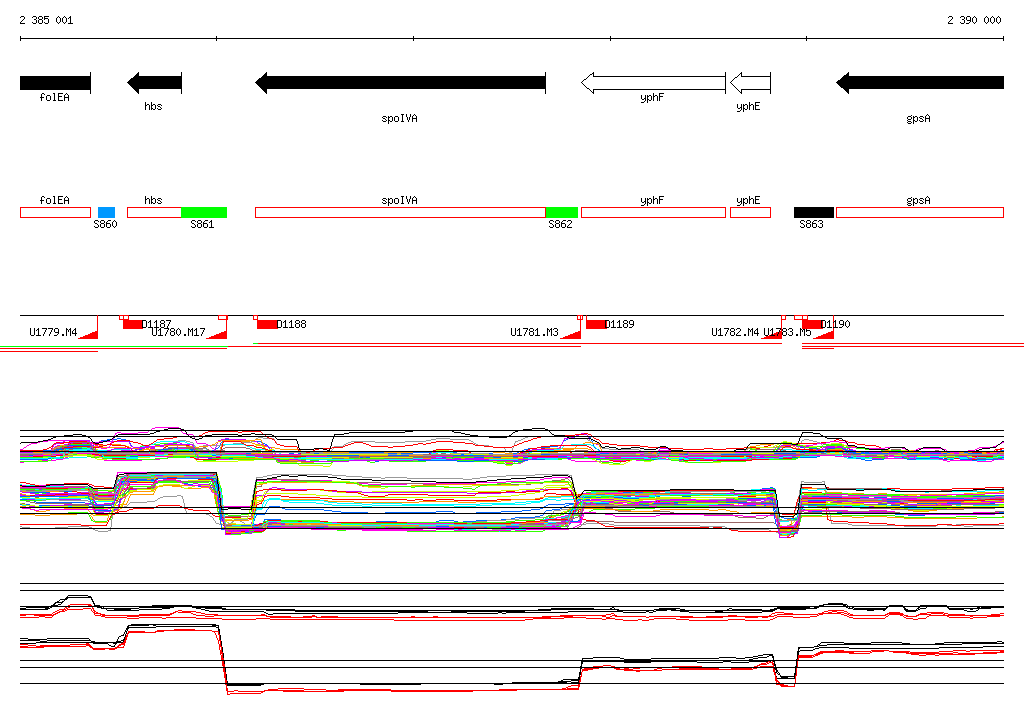1024x714 pixels.
Task: Select the green S862 segment box
Action: pos(562,212)
